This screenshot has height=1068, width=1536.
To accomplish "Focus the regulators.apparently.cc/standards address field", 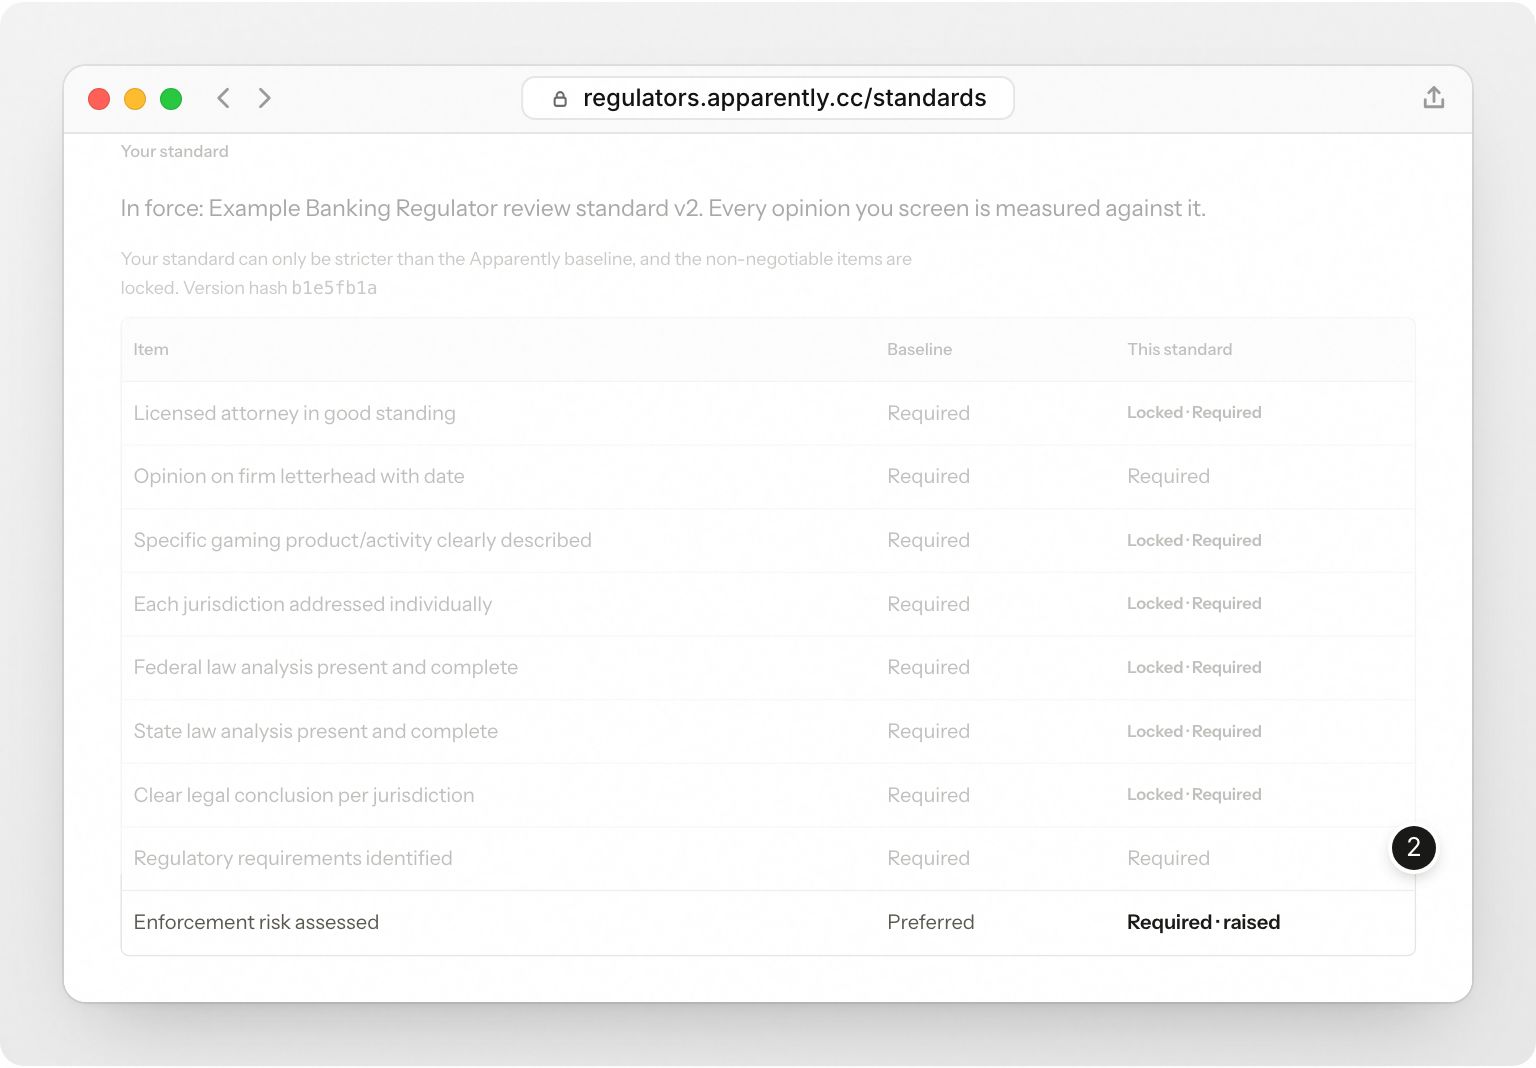I will (768, 98).
